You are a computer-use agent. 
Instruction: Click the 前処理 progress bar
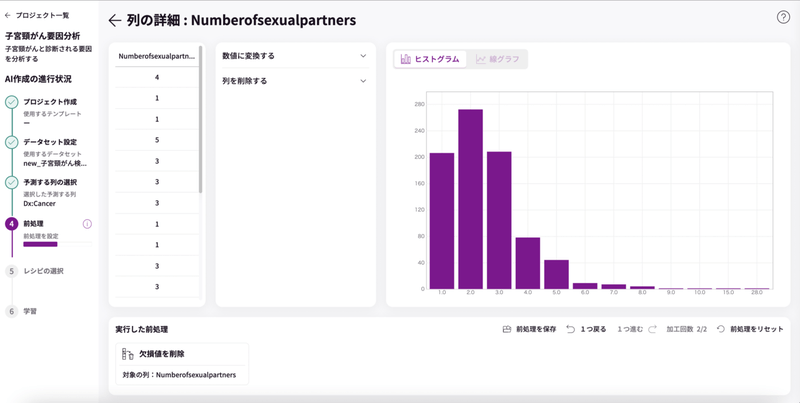(x=58, y=244)
